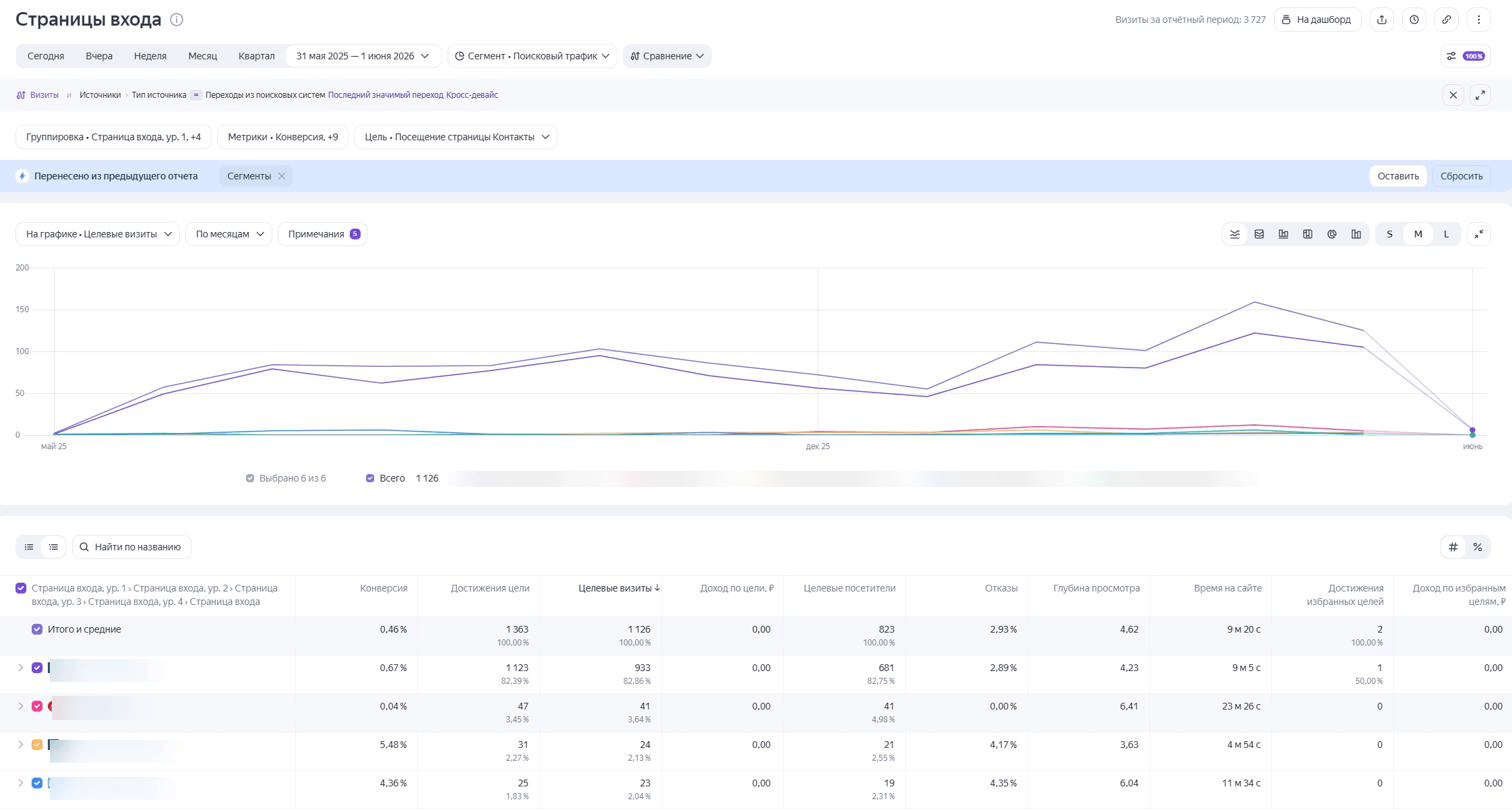This screenshot has width=1512, height=812.
Task: Click the export/upload report icon
Action: click(x=1381, y=20)
